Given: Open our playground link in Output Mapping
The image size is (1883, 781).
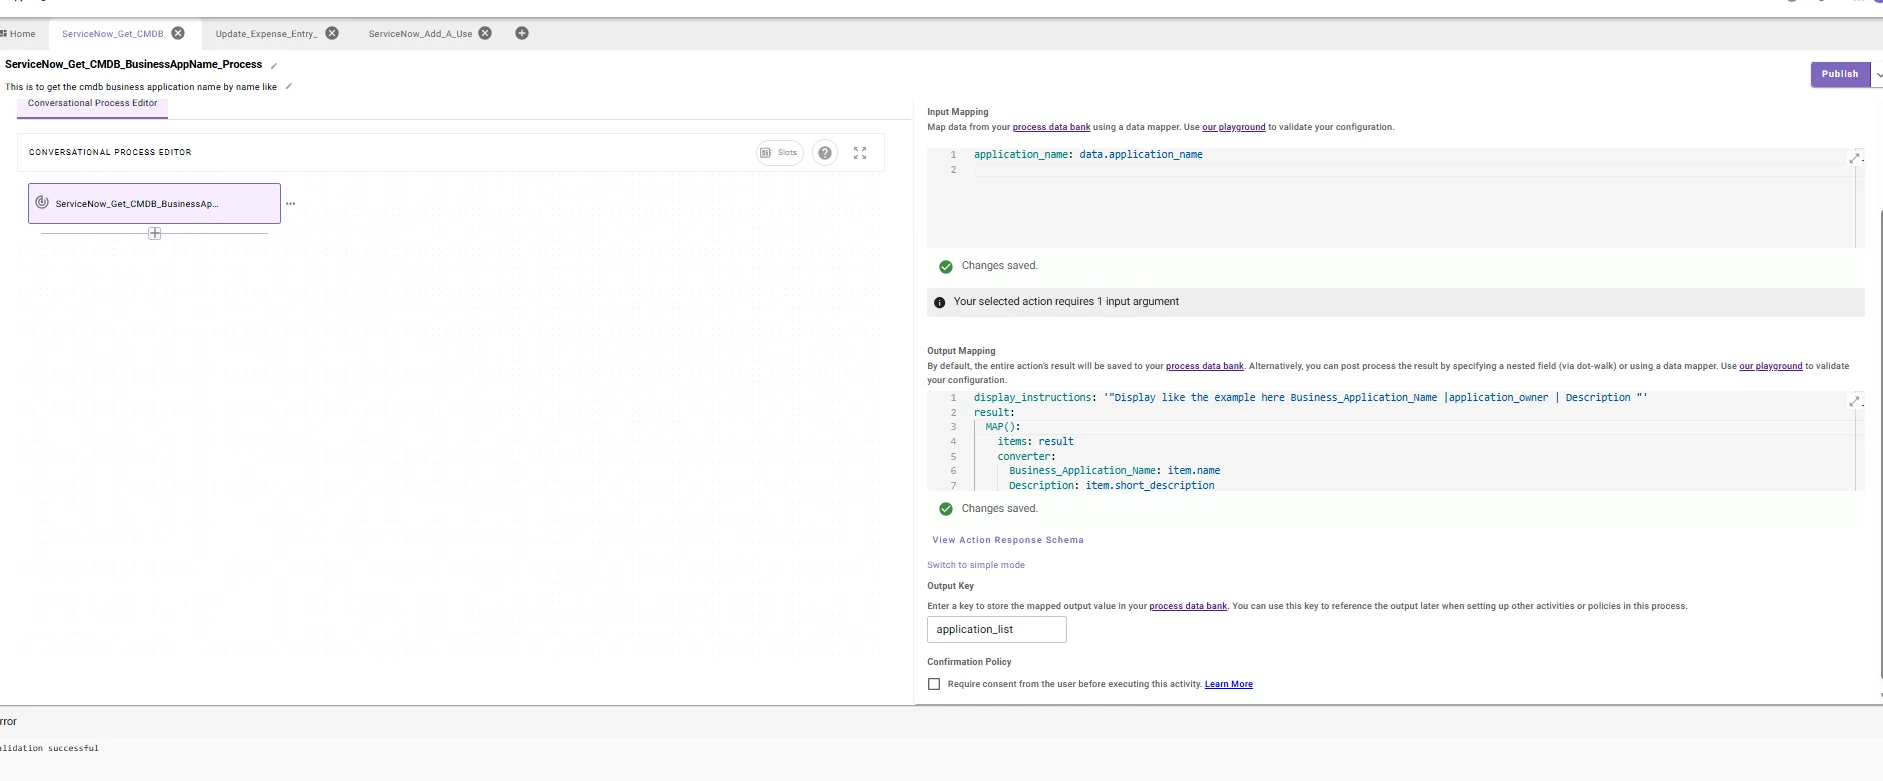Looking at the screenshot, I should coord(1770,366).
